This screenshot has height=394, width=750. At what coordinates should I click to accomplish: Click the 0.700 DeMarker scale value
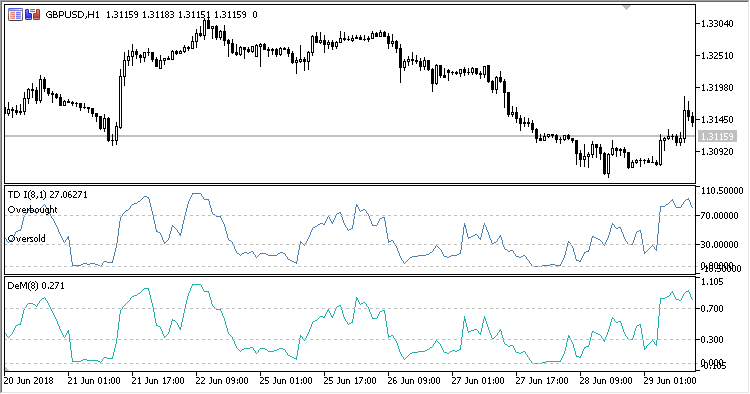tap(712, 309)
